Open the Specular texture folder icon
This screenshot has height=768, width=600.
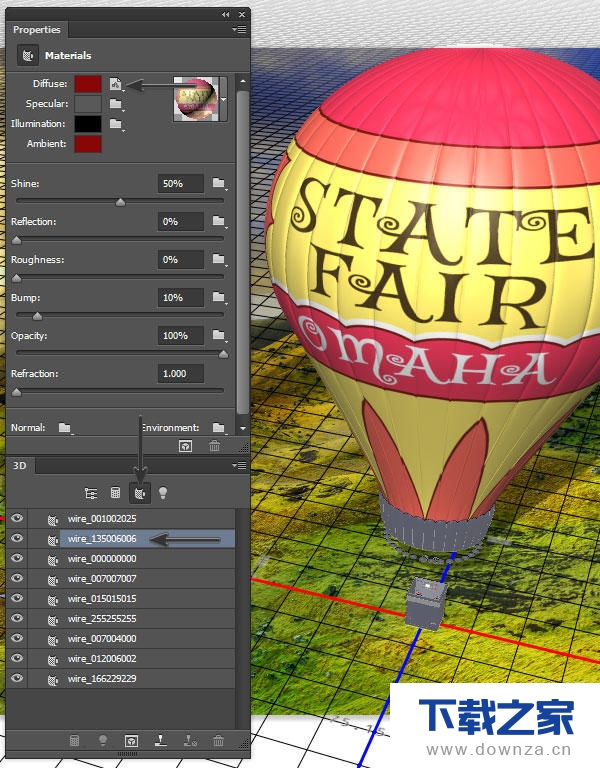pos(116,104)
